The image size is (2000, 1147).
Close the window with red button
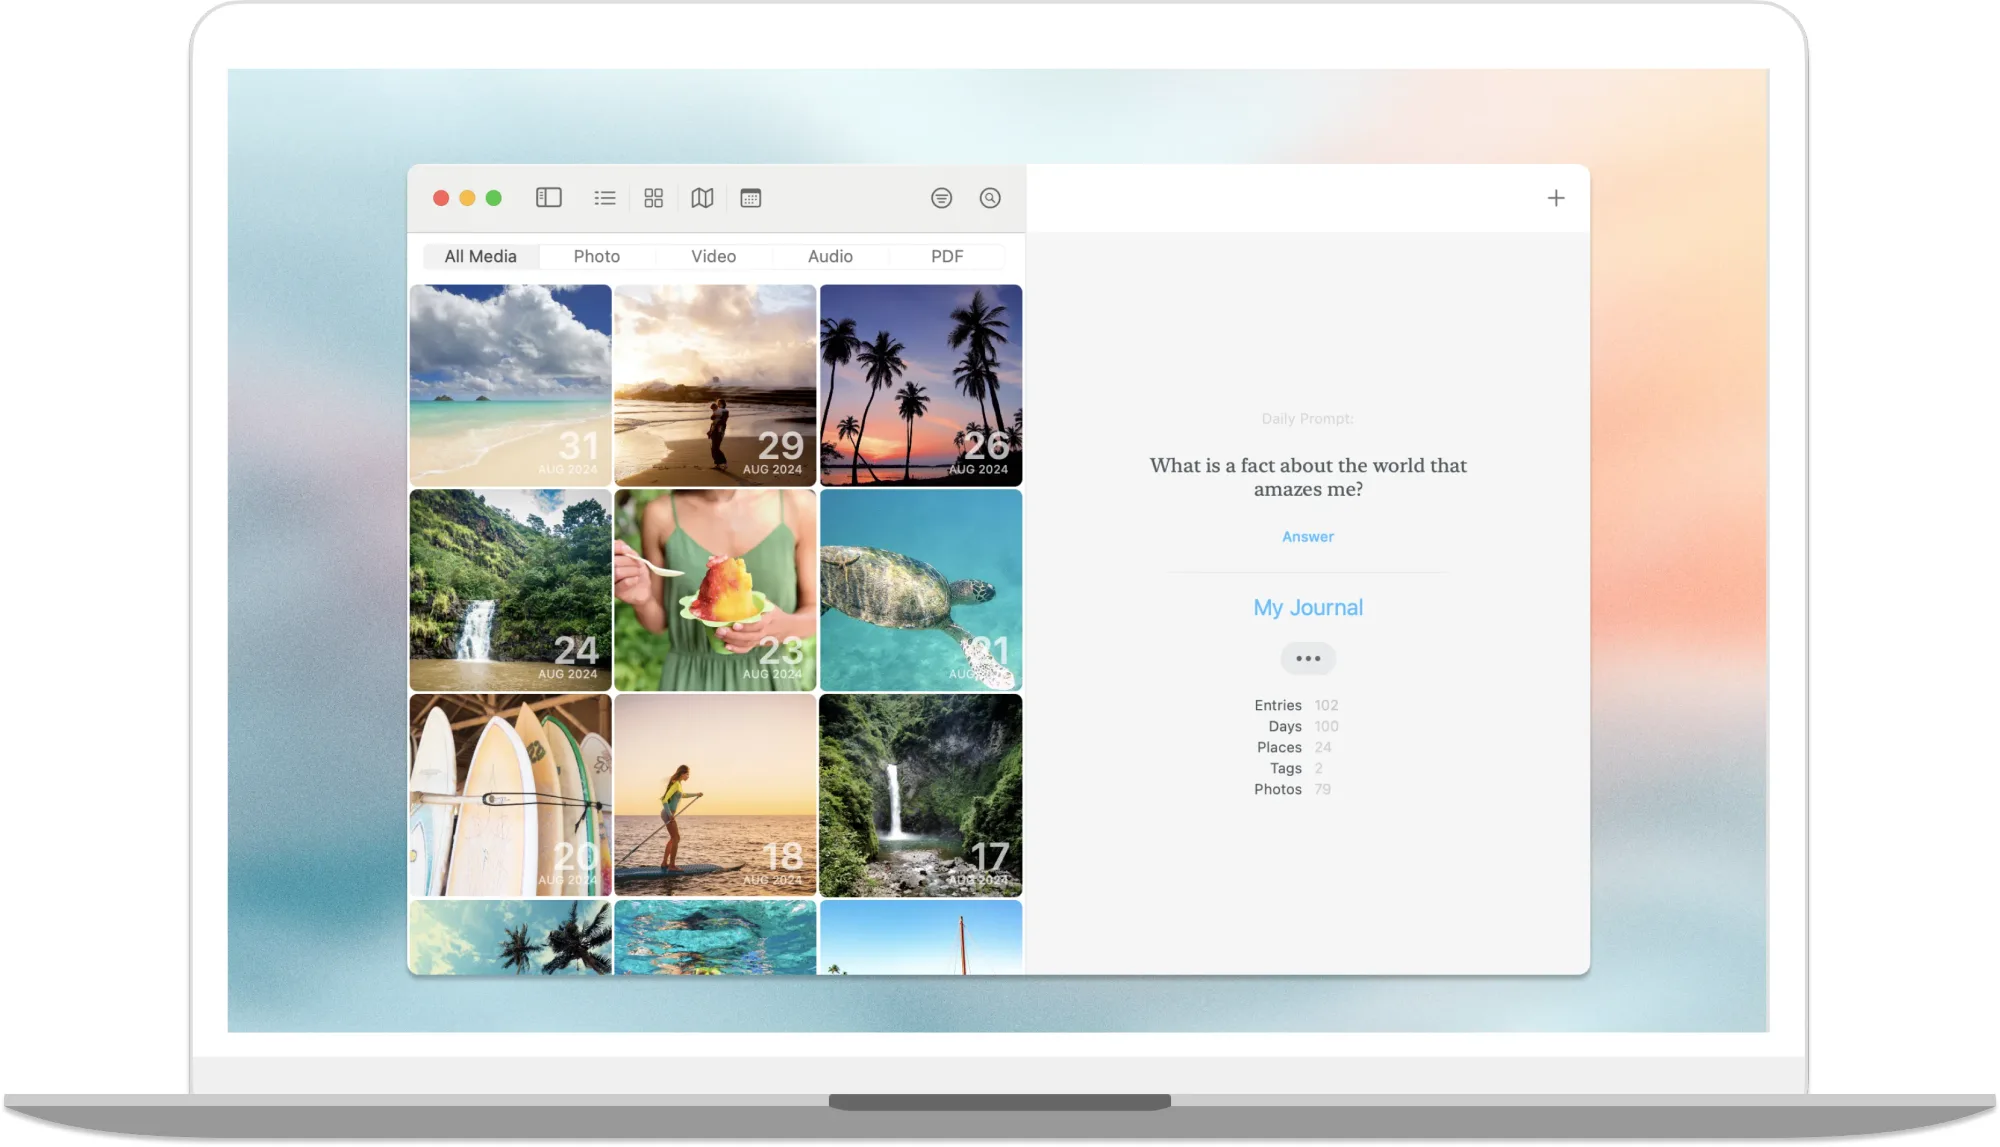(441, 198)
